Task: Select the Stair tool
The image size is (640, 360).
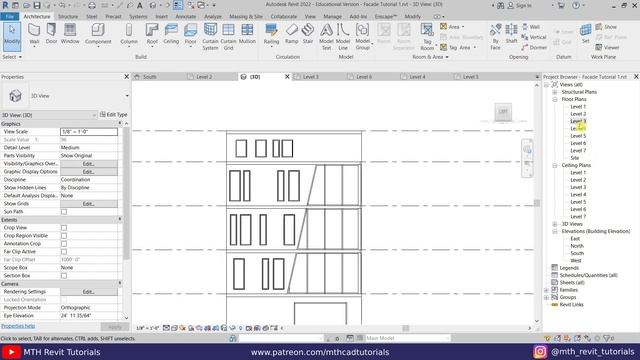Action: pos(308,34)
